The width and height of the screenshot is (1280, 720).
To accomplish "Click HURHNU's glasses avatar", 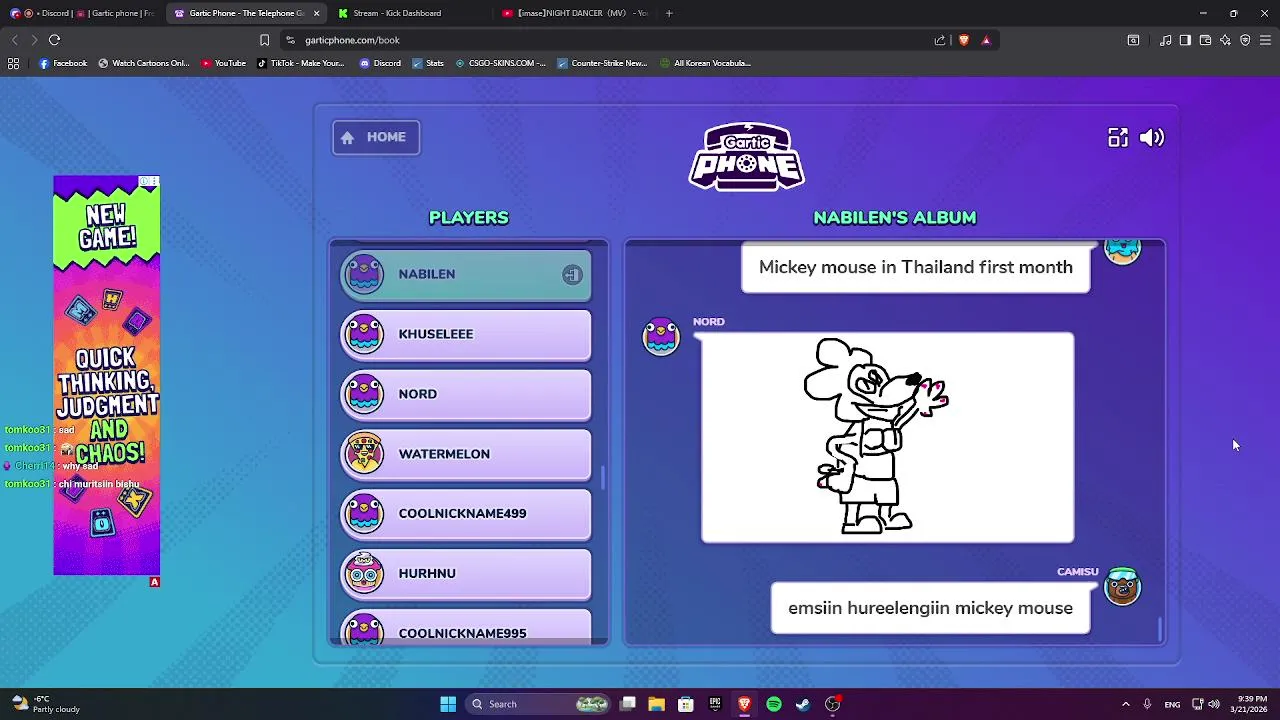I will [364, 574].
